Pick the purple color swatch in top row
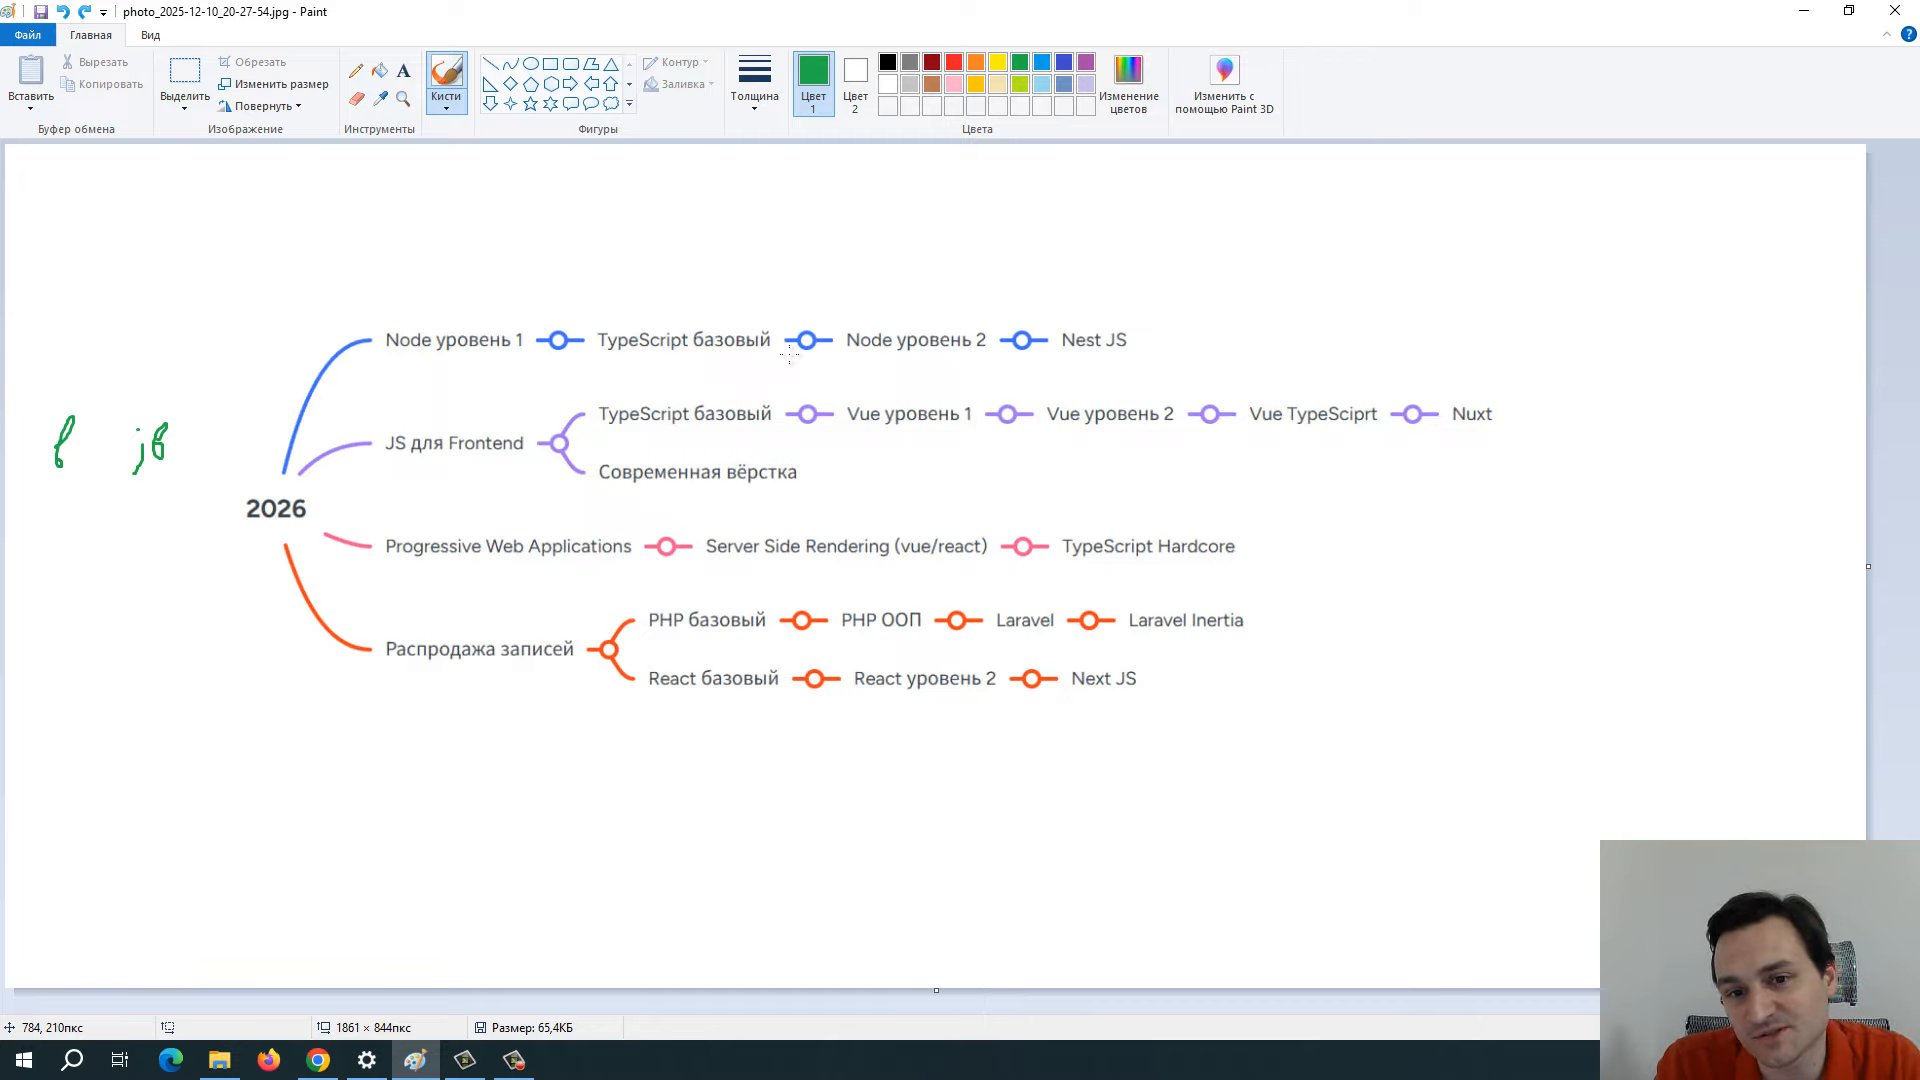Image resolution: width=1920 pixels, height=1080 pixels. click(x=1086, y=62)
